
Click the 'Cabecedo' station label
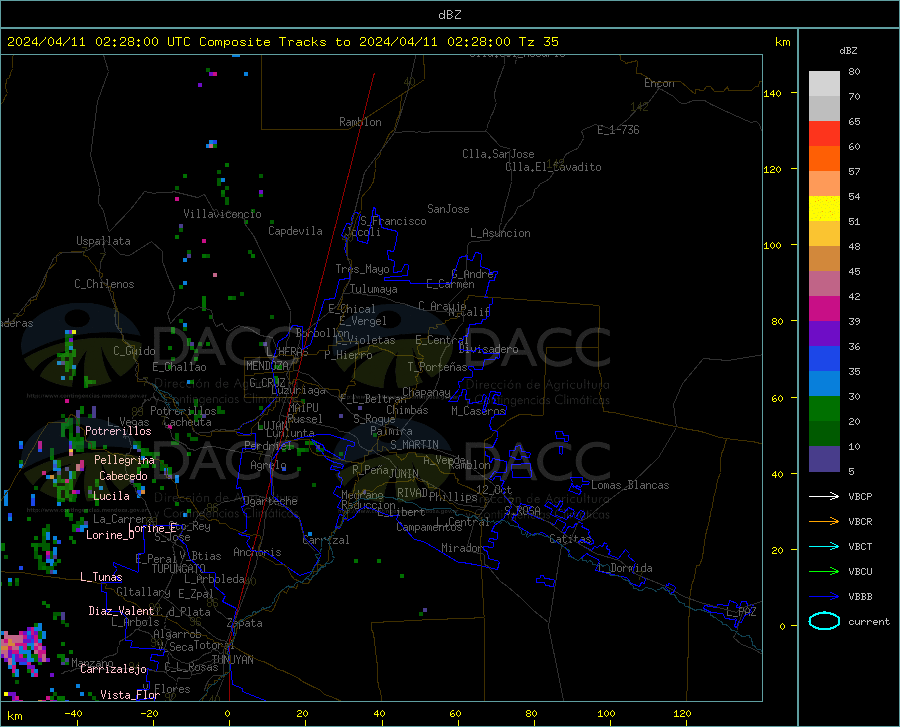pos(123,476)
